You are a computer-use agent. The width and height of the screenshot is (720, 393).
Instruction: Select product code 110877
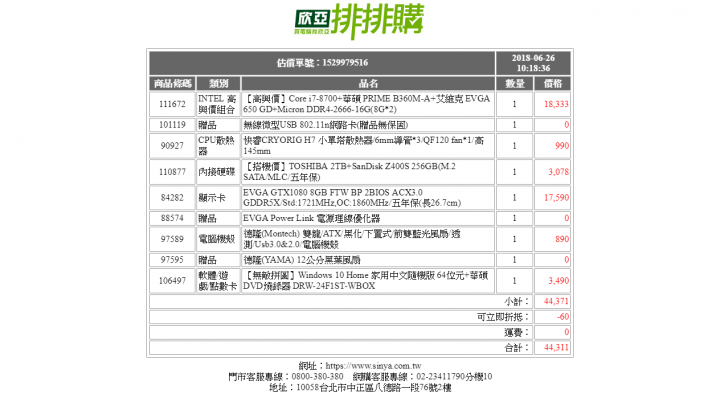[172, 172]
